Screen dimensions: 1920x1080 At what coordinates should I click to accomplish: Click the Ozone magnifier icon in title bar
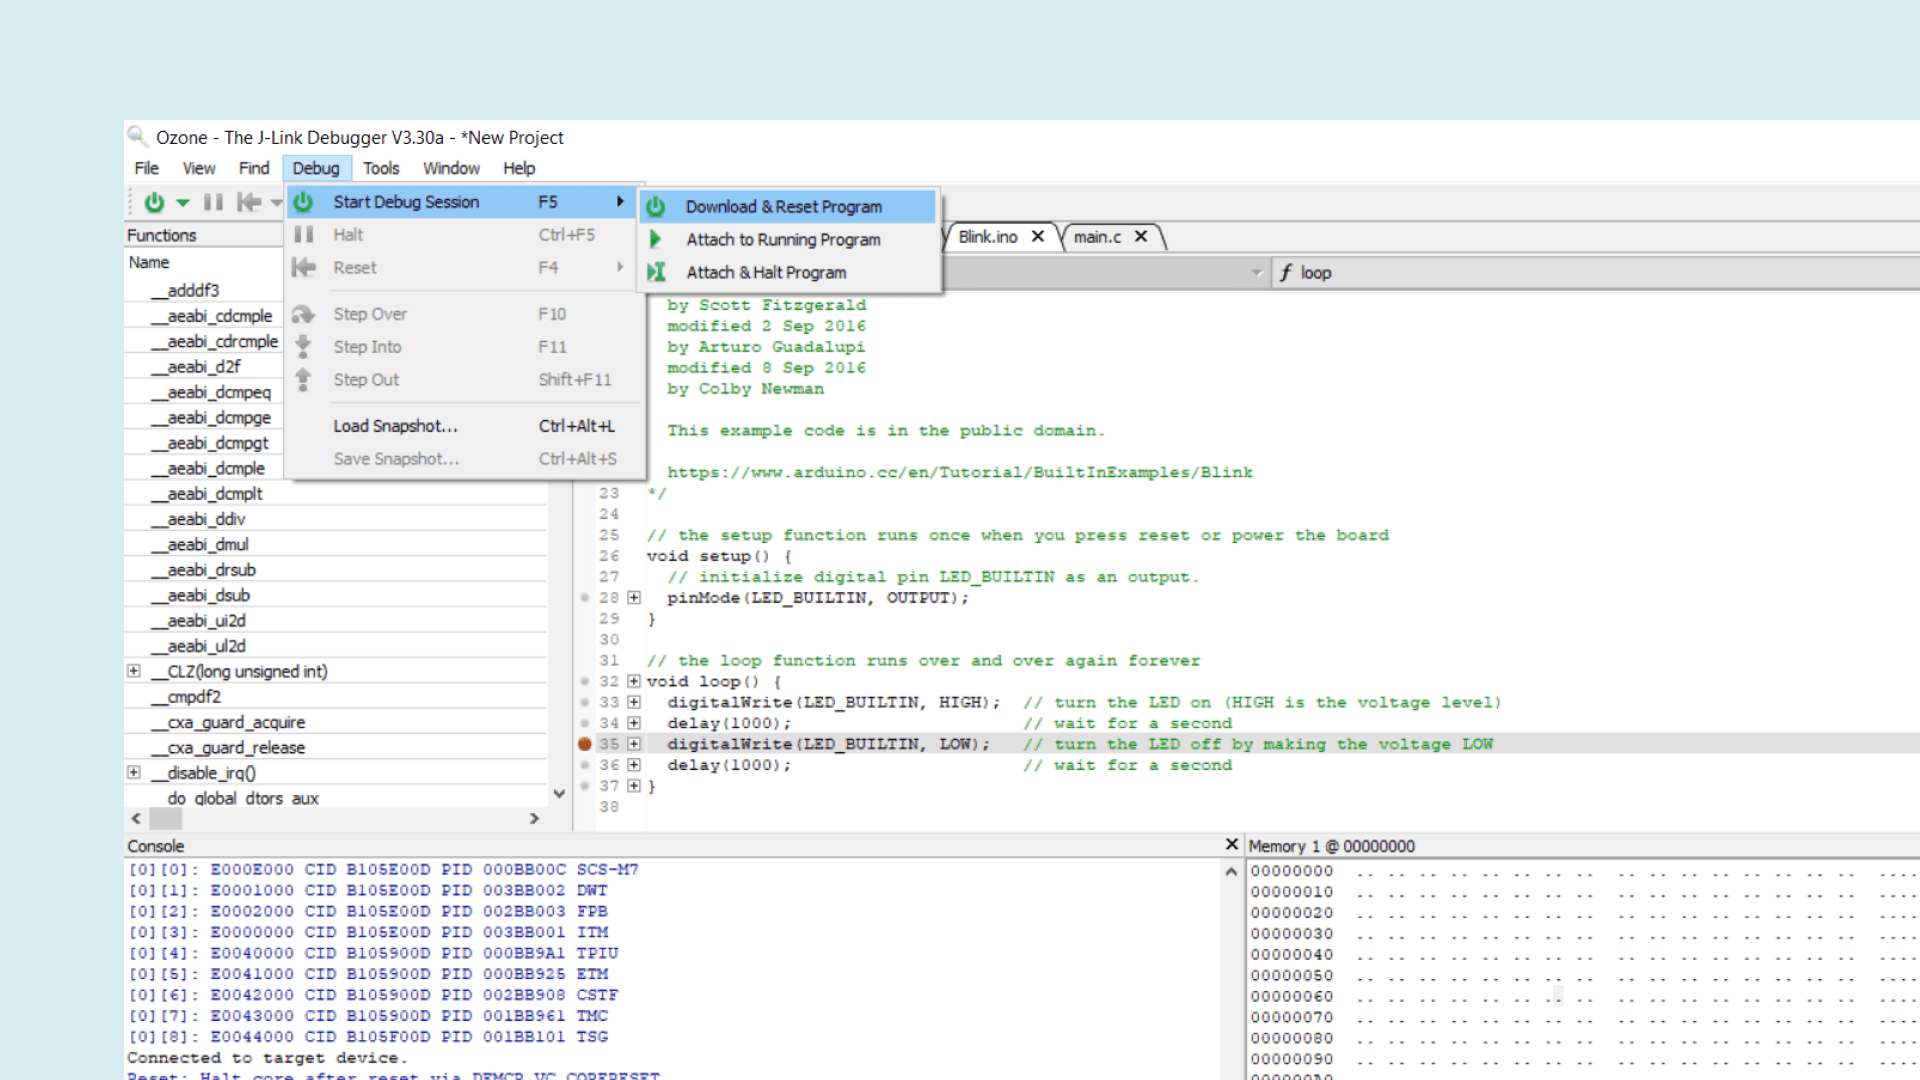137,137
